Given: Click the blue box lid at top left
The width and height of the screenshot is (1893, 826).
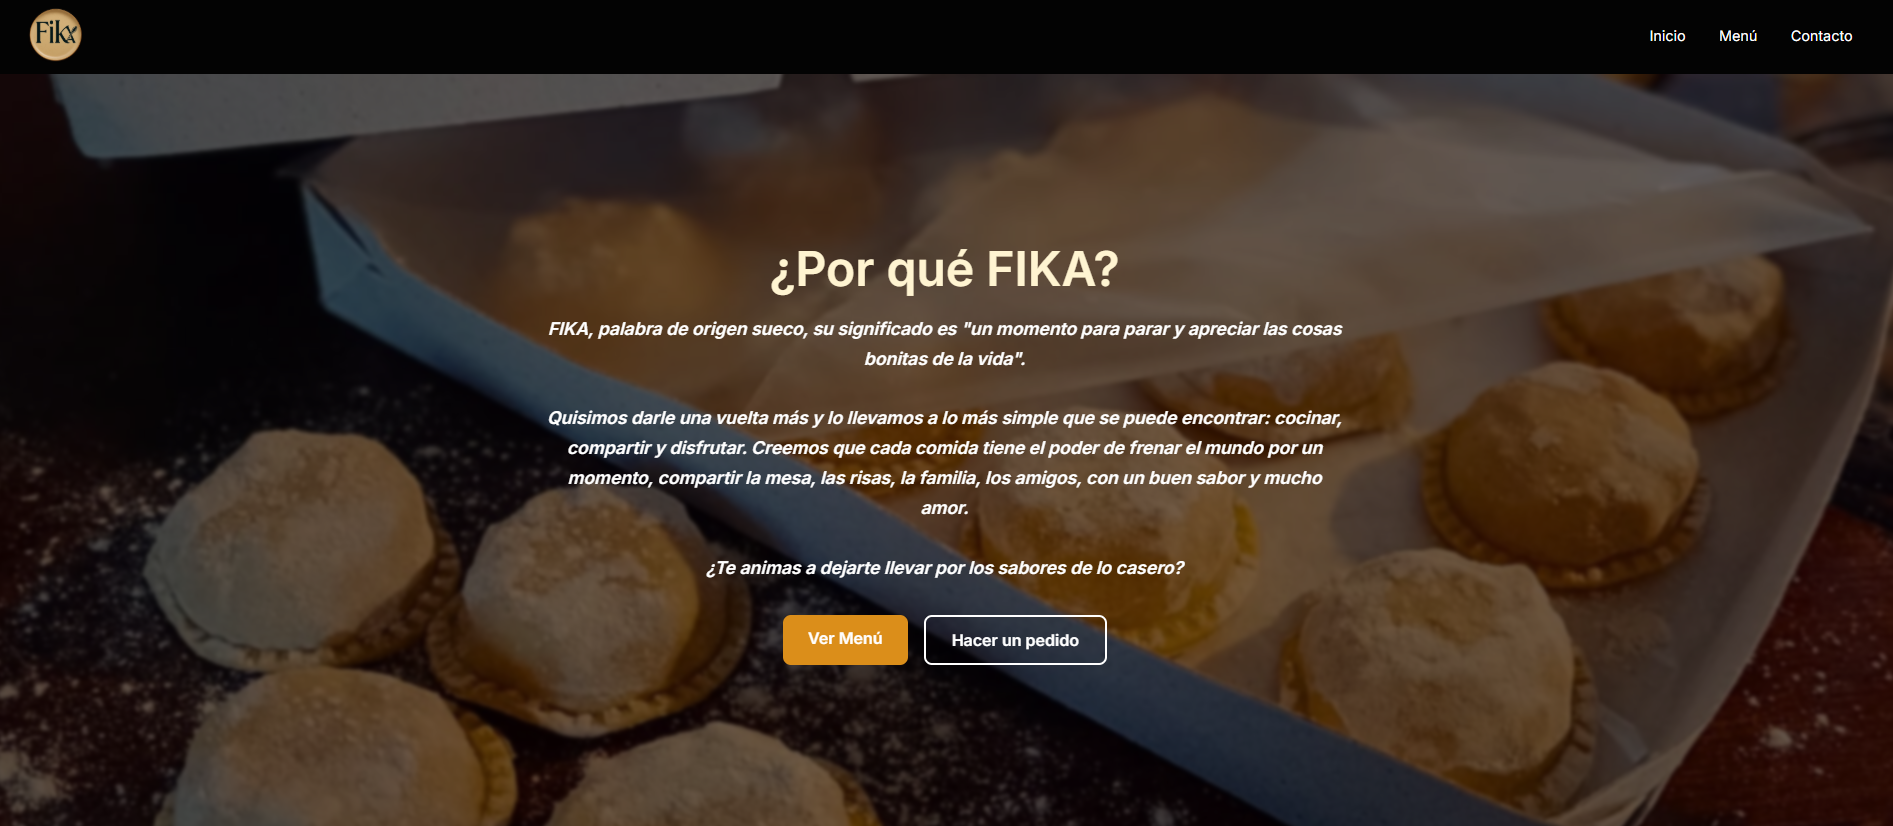Looking at the screenshot, I should click(x=400, y=110).
